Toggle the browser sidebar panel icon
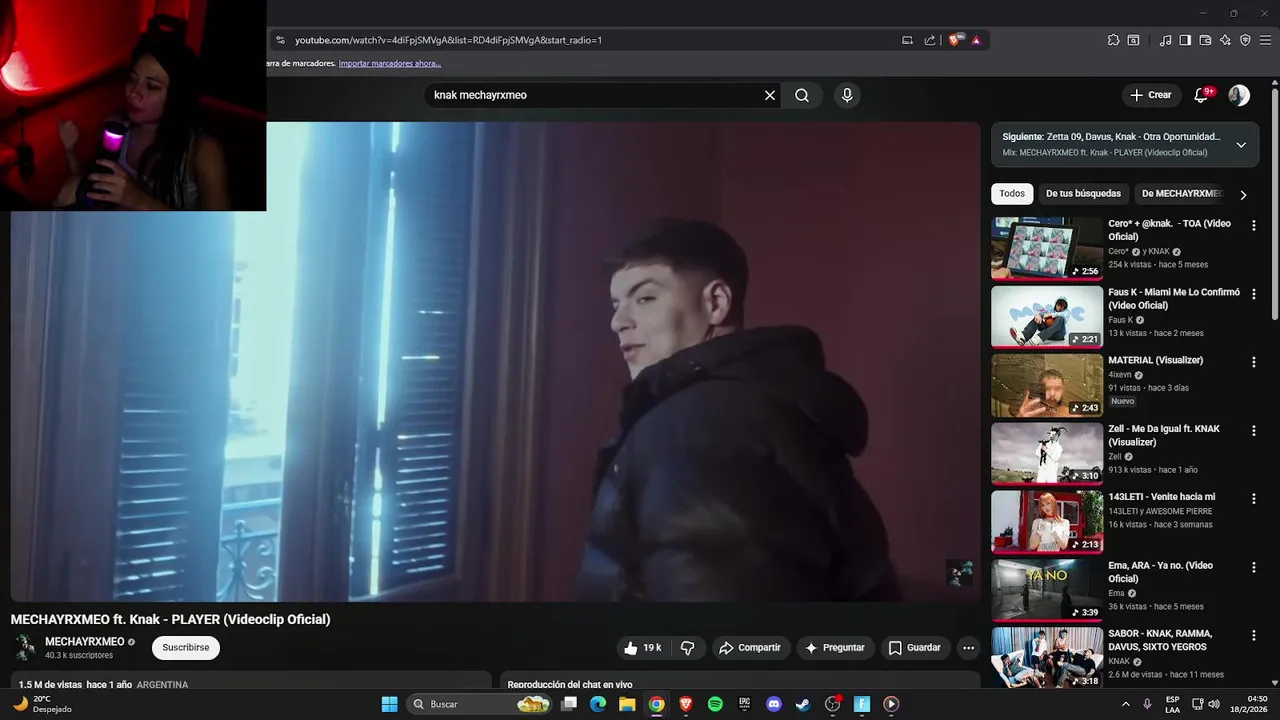 click(1185, 40)
